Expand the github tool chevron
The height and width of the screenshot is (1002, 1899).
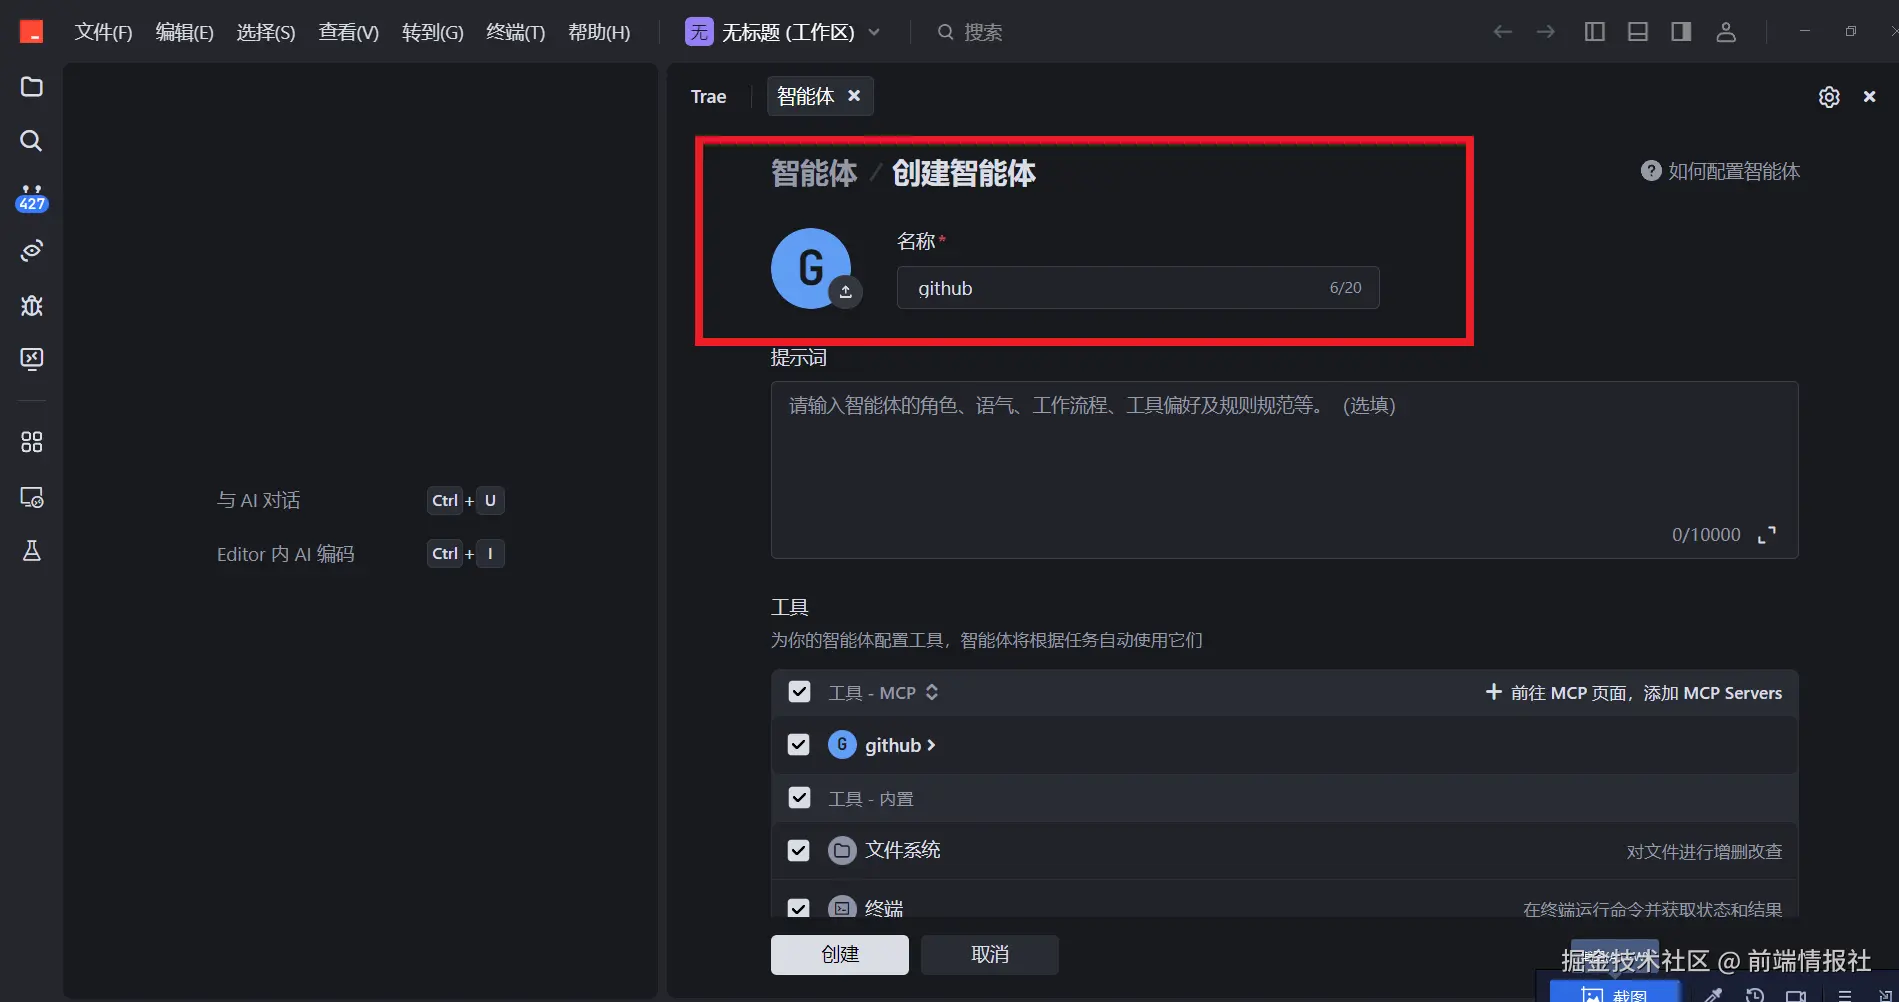point(931,745)
